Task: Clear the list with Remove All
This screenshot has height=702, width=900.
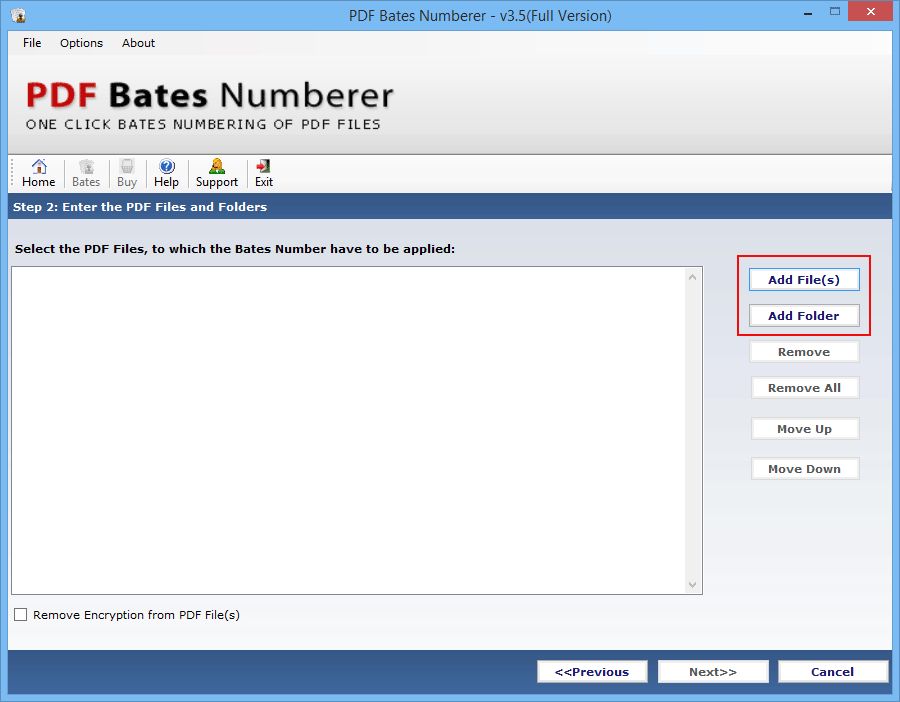Action: pyautogui.click(x=804, y=387)
